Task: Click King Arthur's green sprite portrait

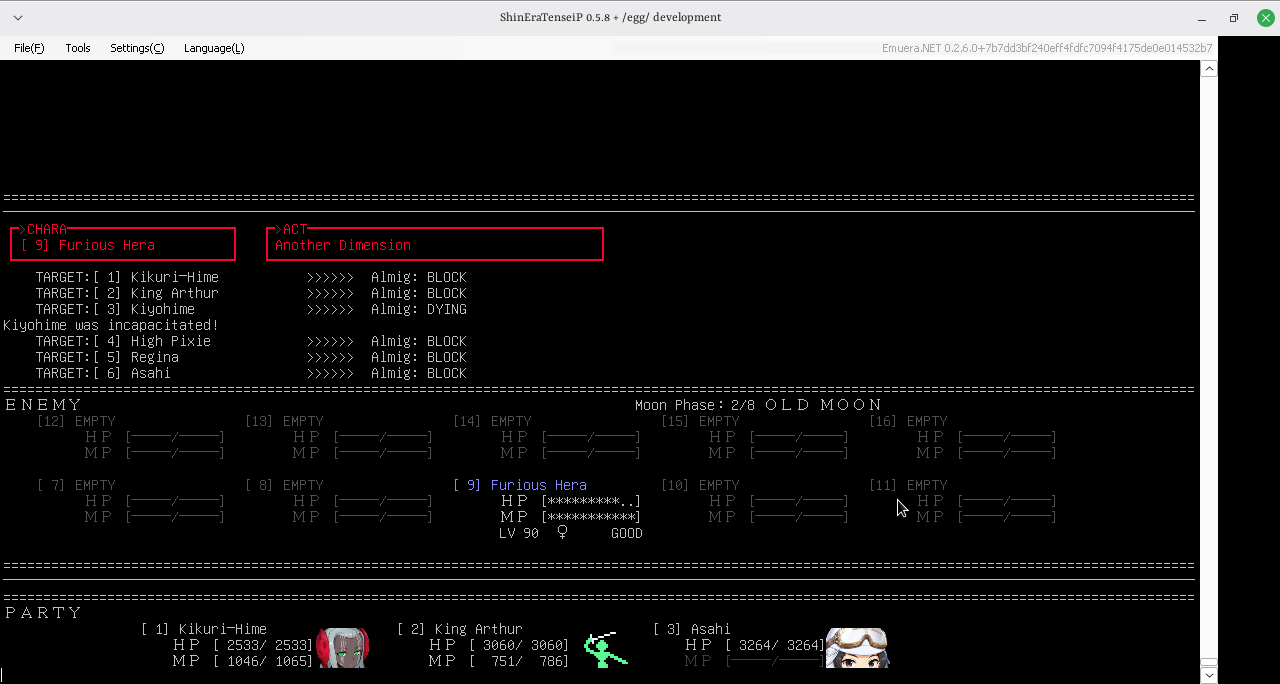Action: tap(606, 649)
